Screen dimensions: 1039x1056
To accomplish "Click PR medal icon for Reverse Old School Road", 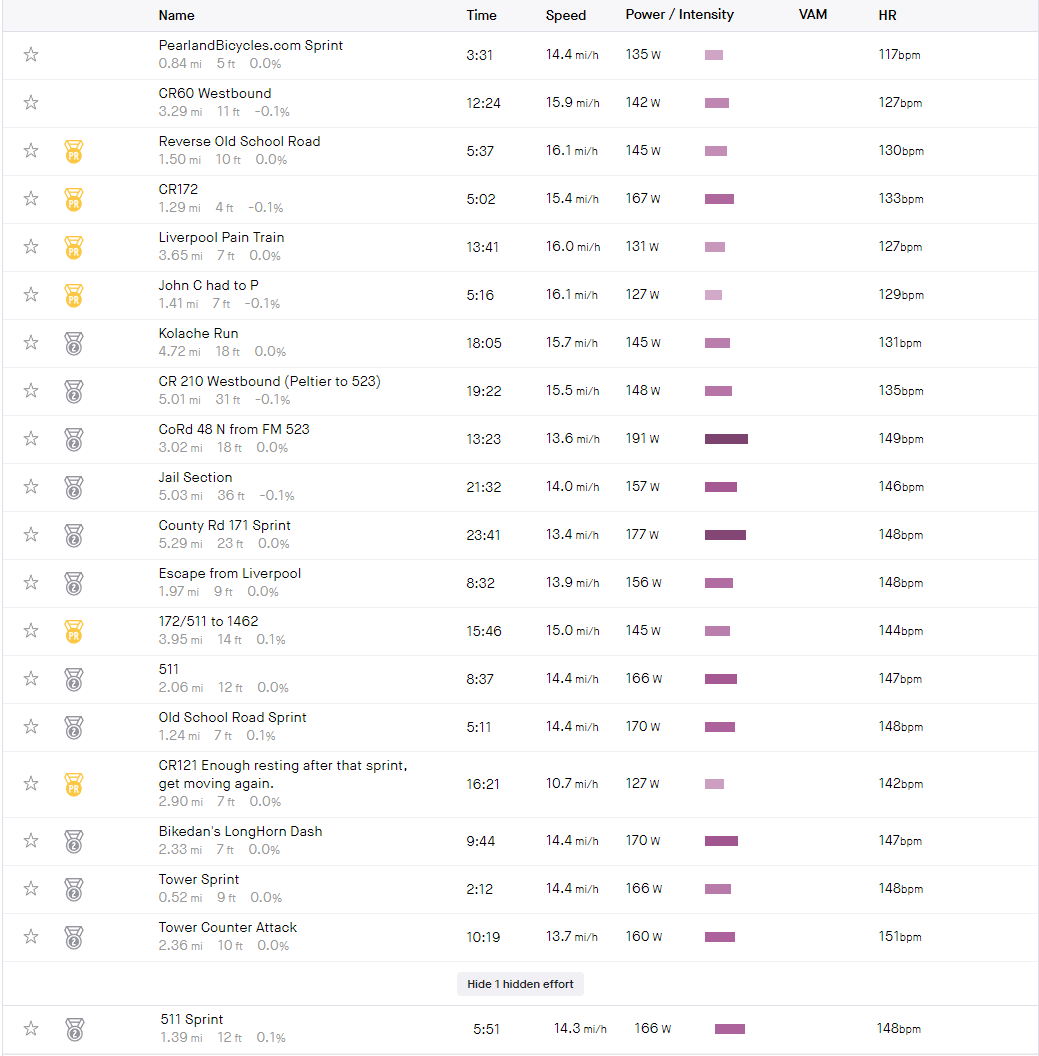I will point(73,151).
